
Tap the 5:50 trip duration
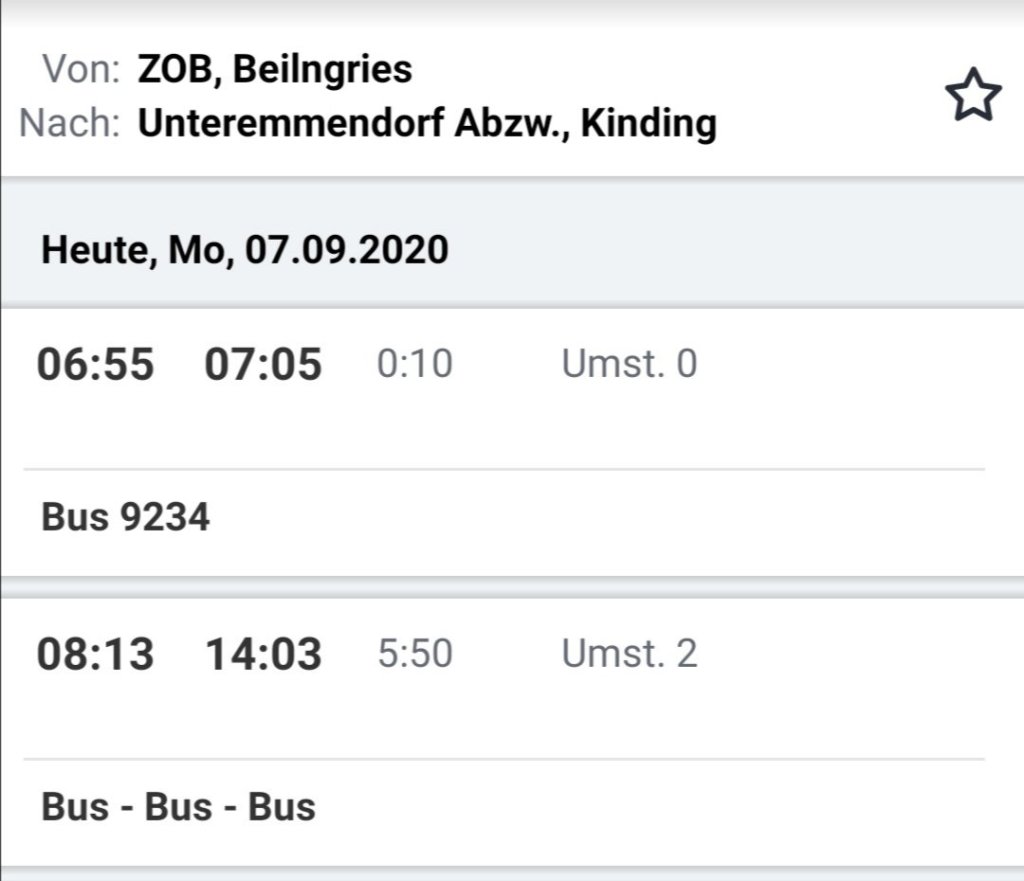point(414,654)
